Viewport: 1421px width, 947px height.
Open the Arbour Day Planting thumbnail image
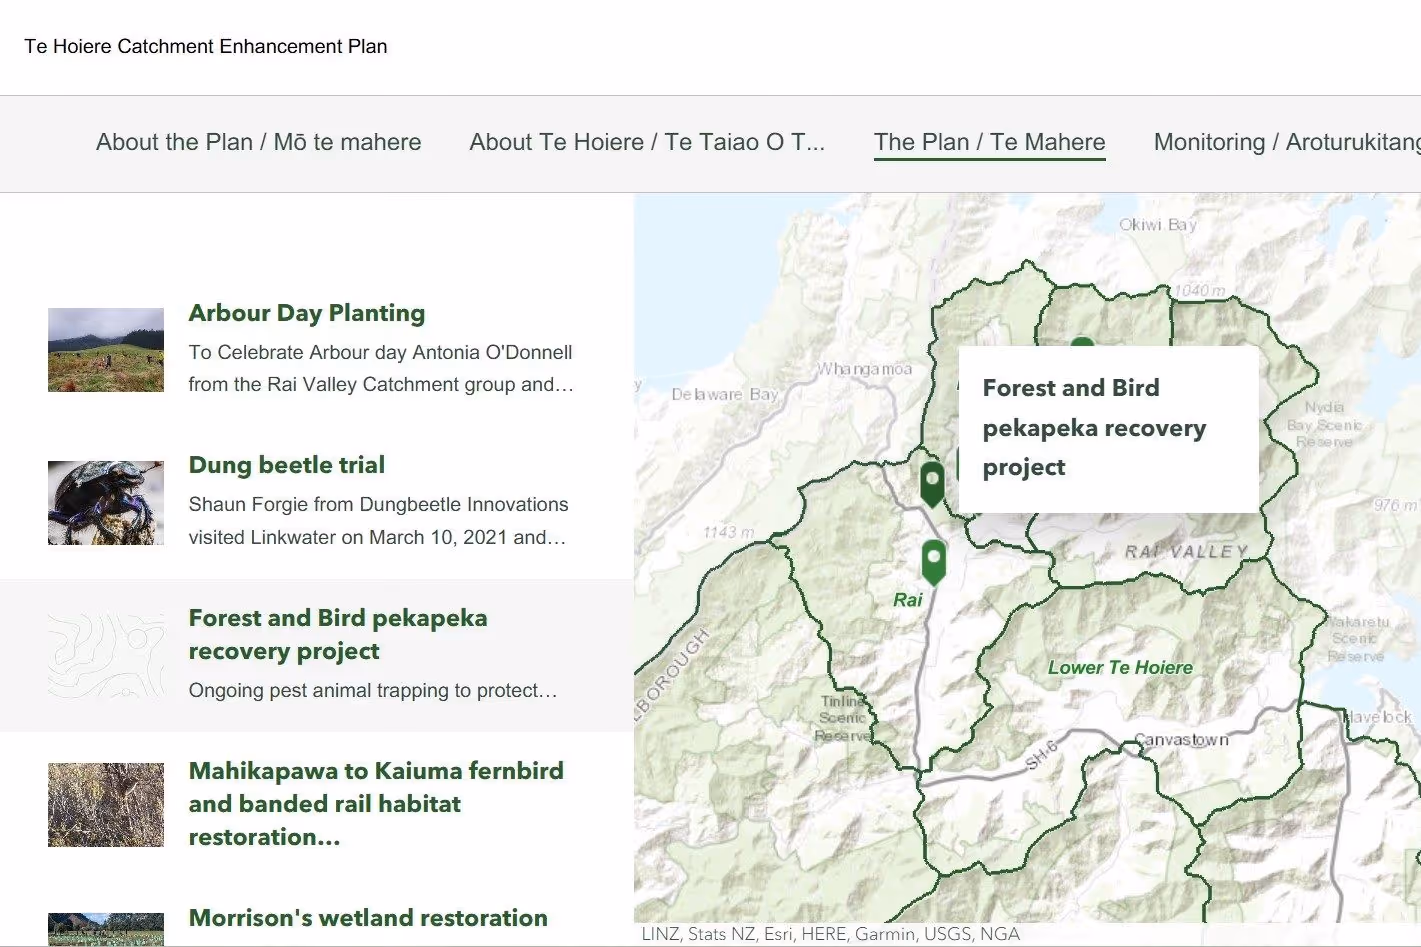[x=105, y=349]
